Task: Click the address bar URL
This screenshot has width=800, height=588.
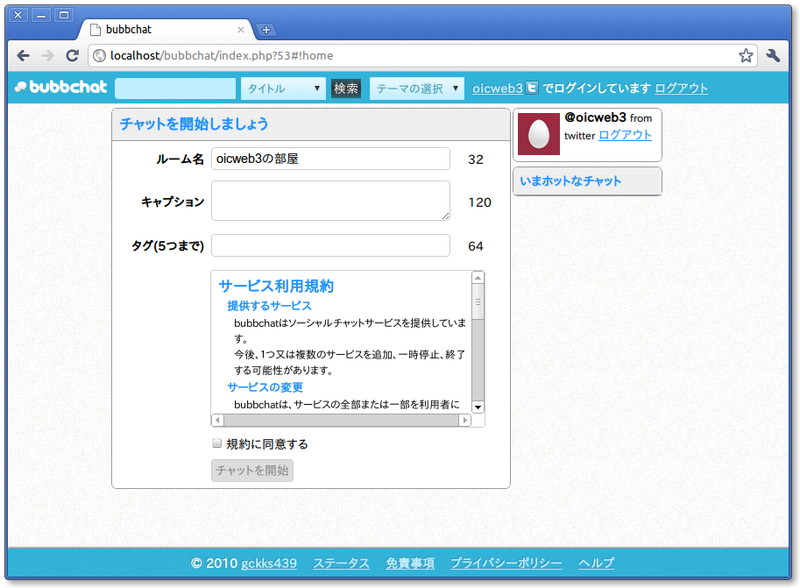Action: 221,56
